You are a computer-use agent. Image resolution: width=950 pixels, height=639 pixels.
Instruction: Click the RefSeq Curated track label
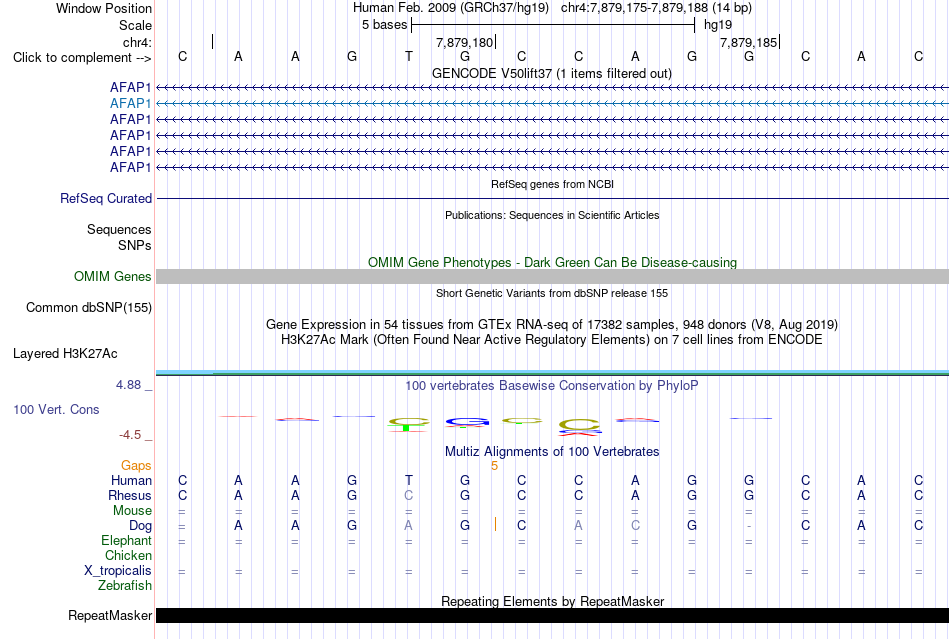click(x=106, y=199)
